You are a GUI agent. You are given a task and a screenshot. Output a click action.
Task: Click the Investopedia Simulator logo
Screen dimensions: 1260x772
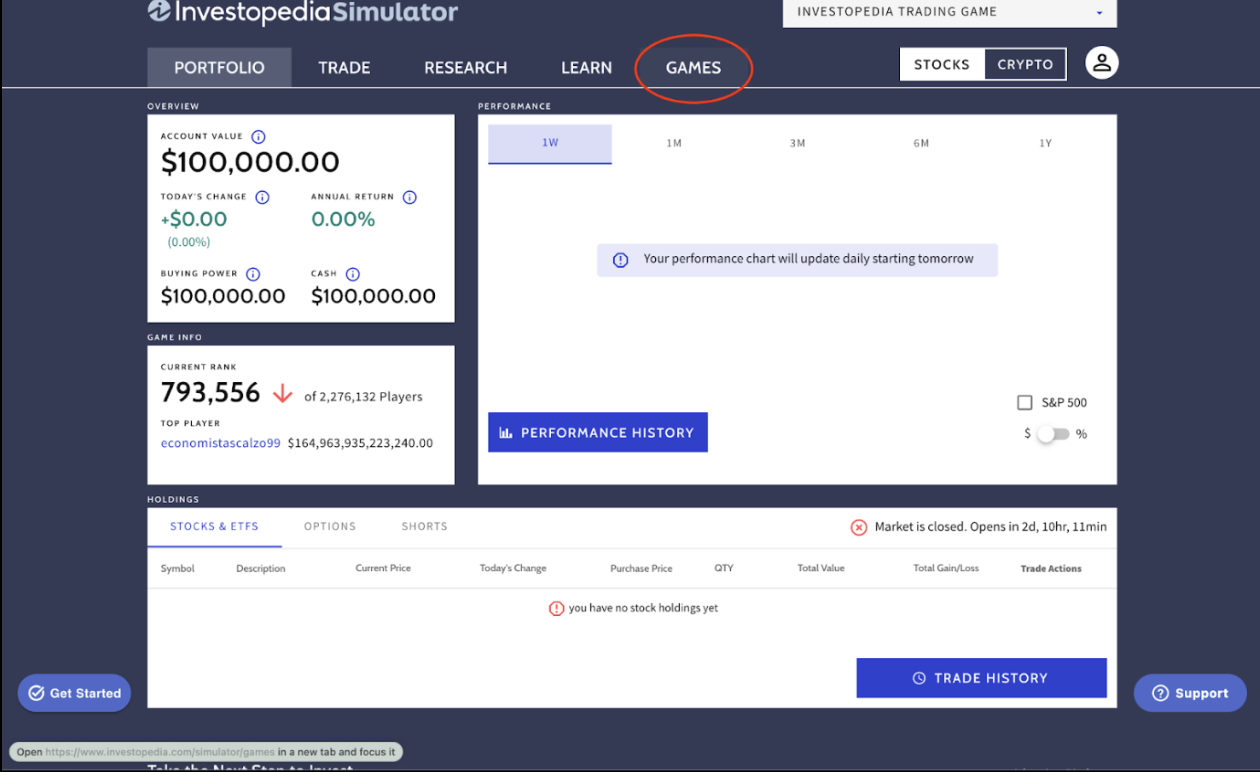[x=303, y=12]
